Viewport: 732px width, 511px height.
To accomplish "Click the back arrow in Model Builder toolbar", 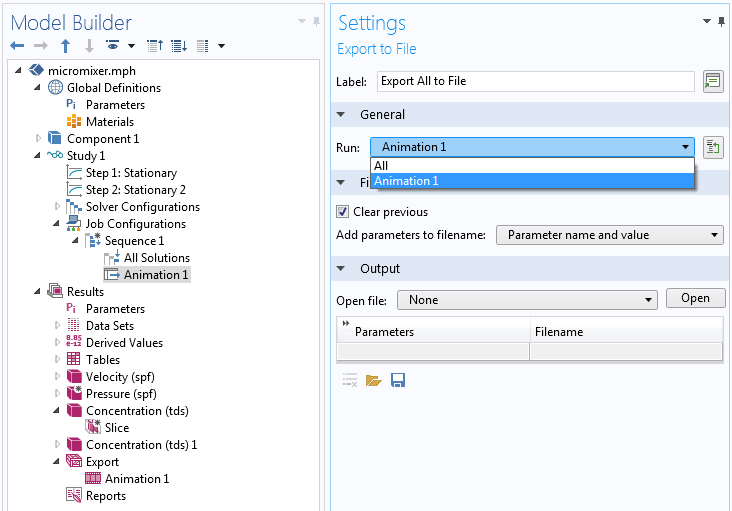I will point(17,46).
